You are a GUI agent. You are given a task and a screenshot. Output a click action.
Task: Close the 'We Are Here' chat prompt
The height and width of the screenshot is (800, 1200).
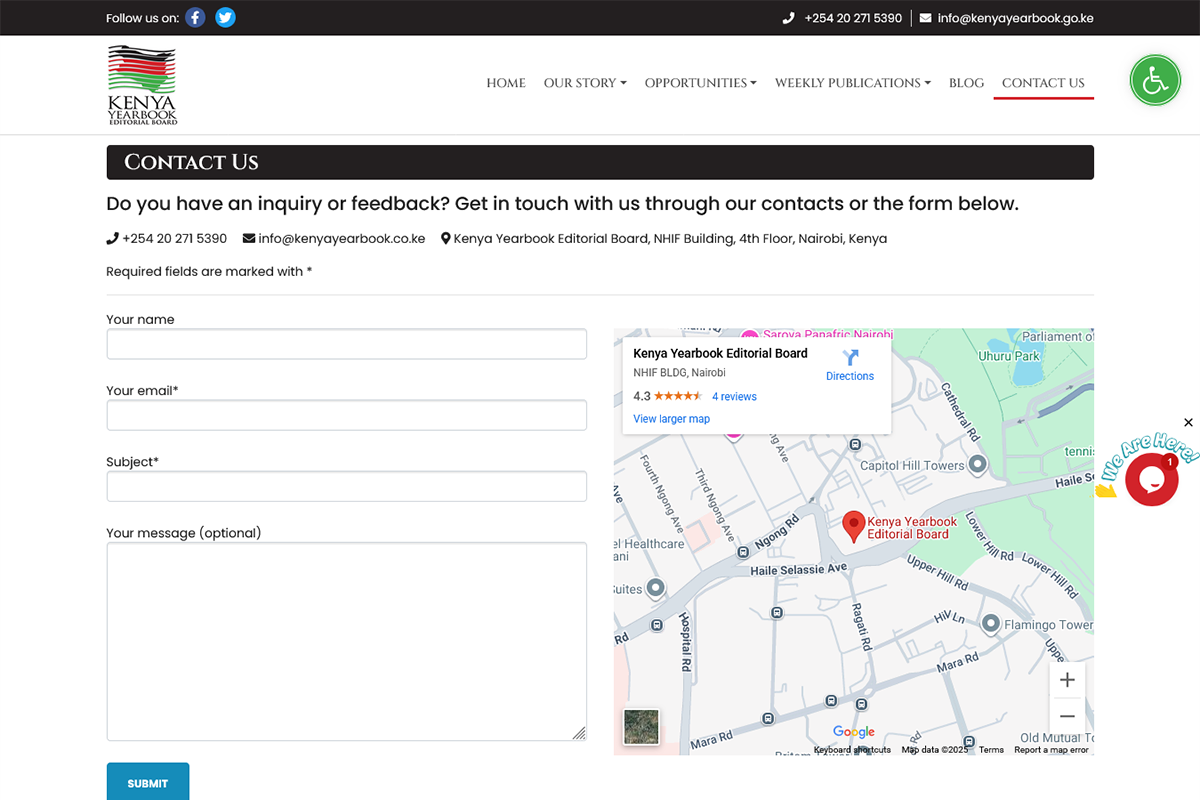(1188, 422)
